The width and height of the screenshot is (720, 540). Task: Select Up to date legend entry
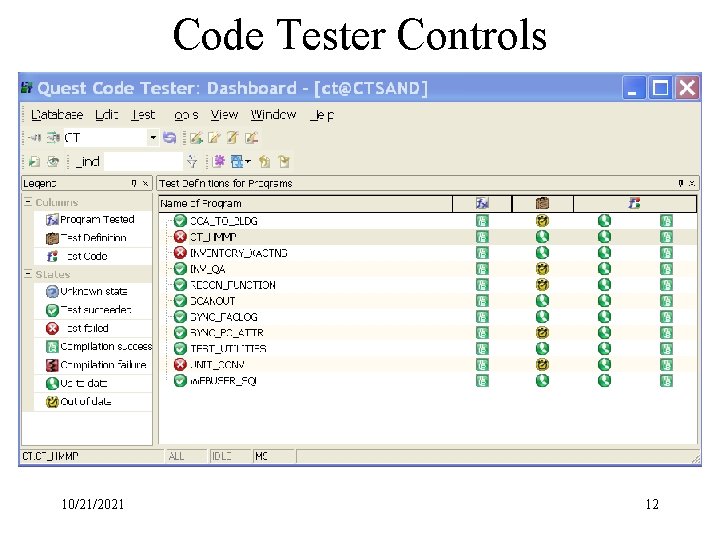(x=93, y=383)
